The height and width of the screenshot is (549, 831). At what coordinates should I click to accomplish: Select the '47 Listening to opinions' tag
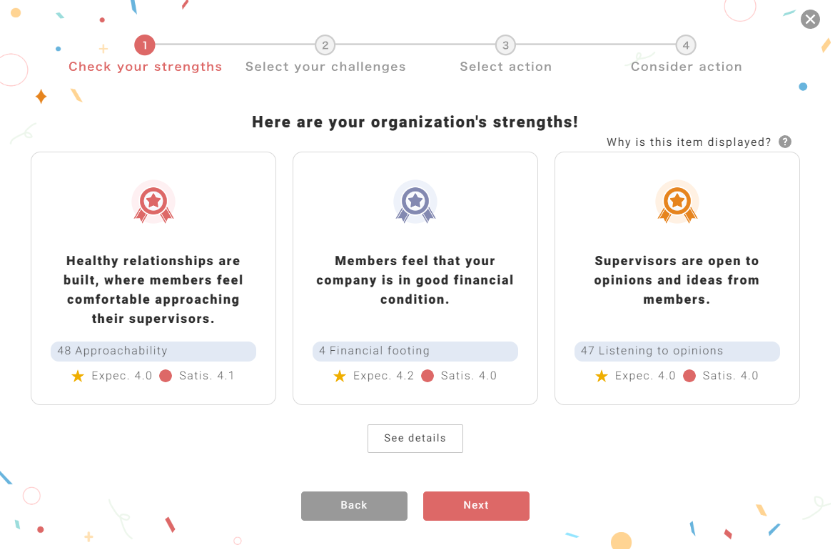tap(677, 351)
